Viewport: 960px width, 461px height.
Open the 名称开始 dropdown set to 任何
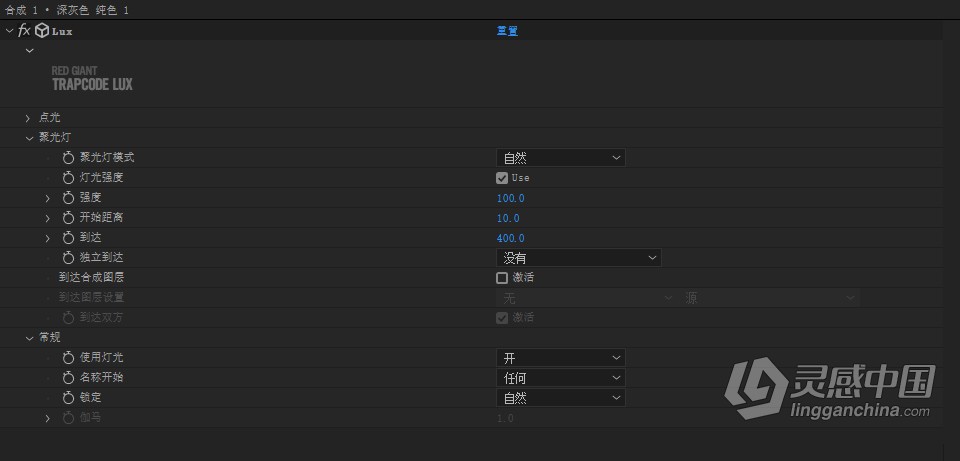tap(560, 378)
